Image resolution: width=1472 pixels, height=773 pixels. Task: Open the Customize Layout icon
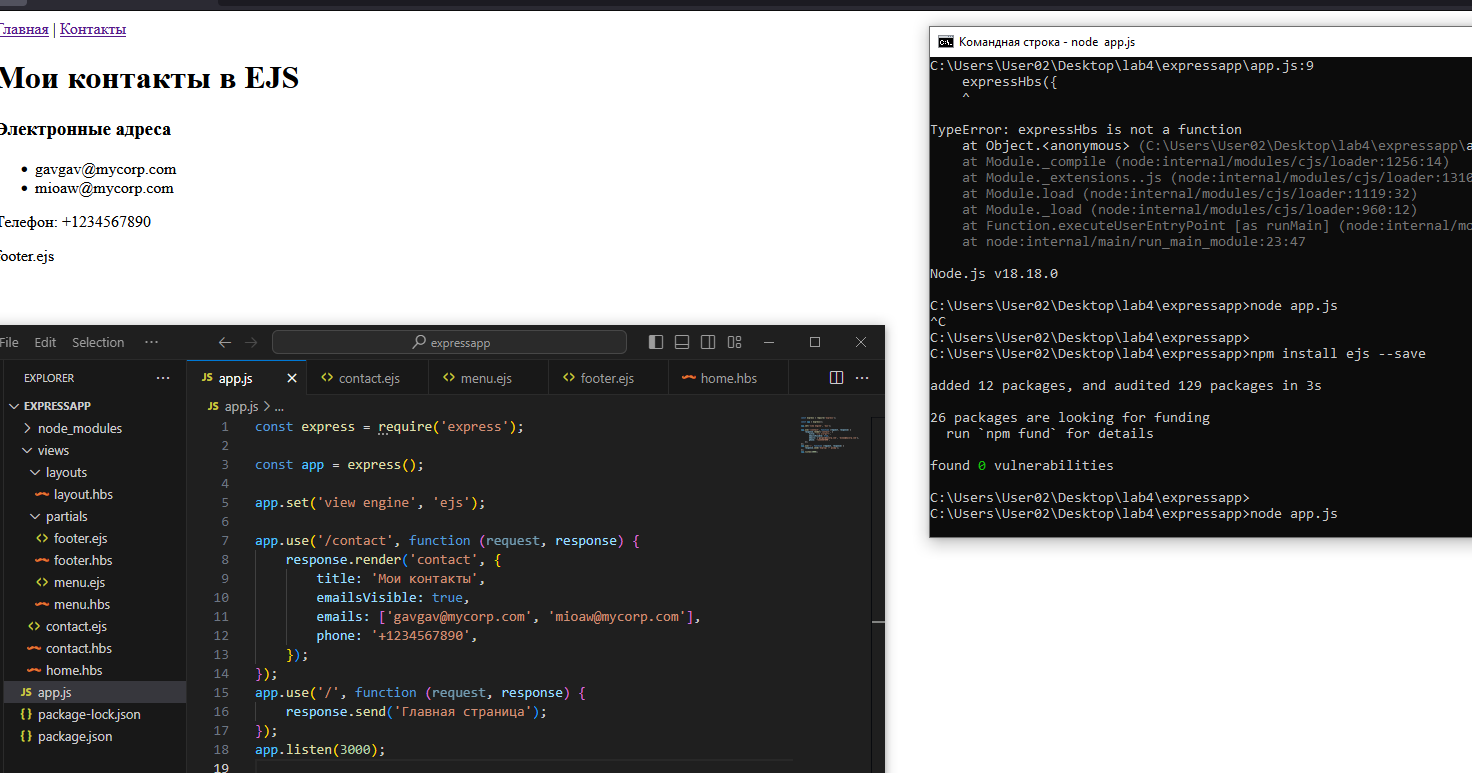pos(735,342)
